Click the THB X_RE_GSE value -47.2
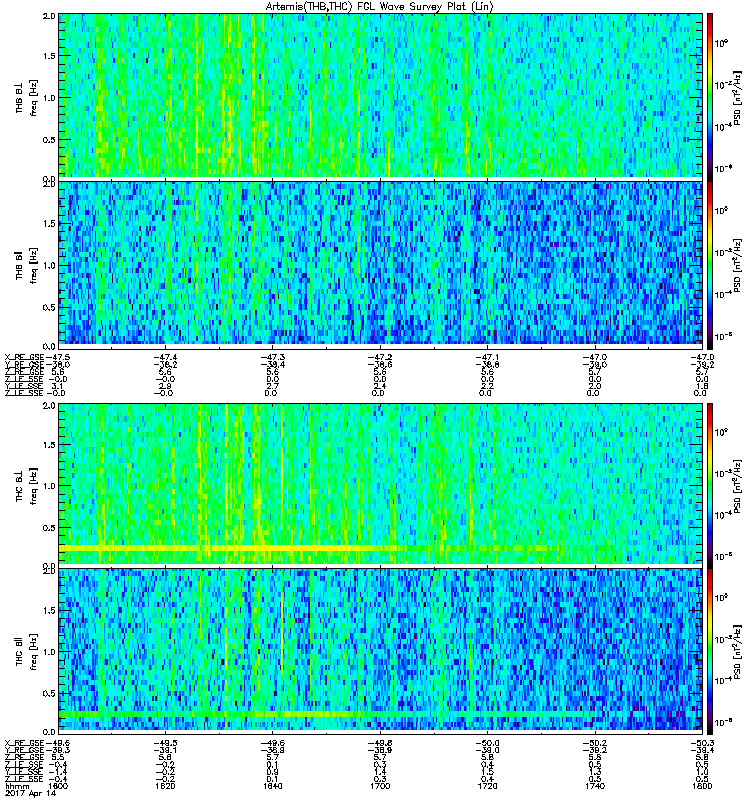The height and width of the screenshot is (800, 750). tap(380, 358)
